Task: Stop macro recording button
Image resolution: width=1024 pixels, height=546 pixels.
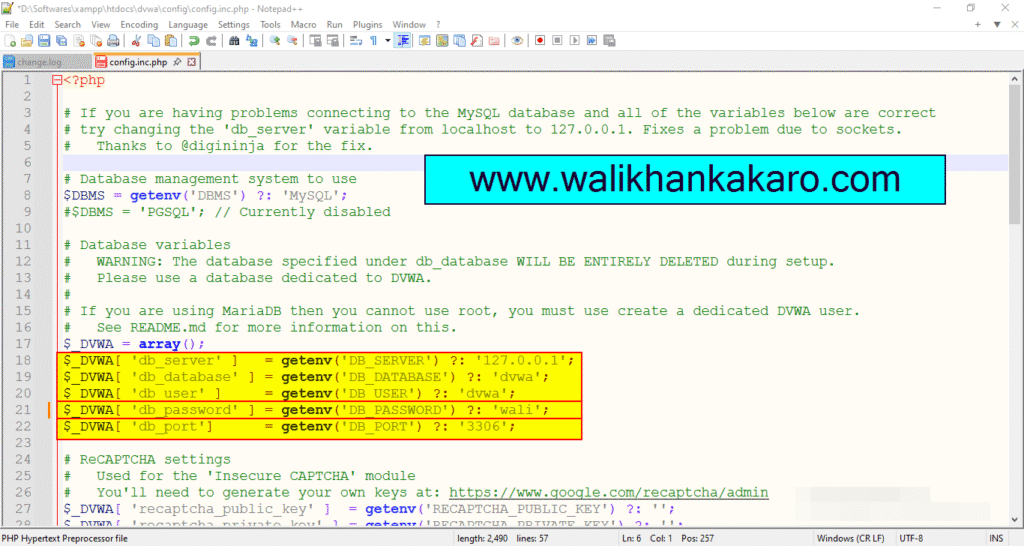Action: tap(557, 40)
